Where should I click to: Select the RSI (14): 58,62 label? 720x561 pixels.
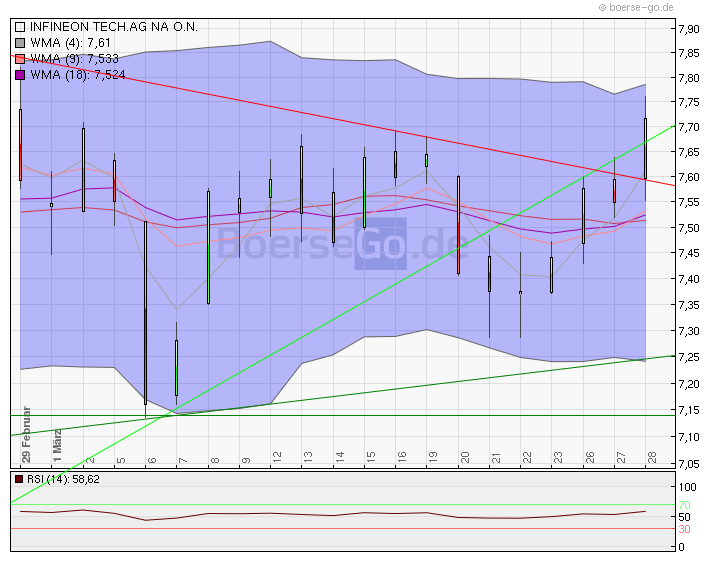(63, 479)
